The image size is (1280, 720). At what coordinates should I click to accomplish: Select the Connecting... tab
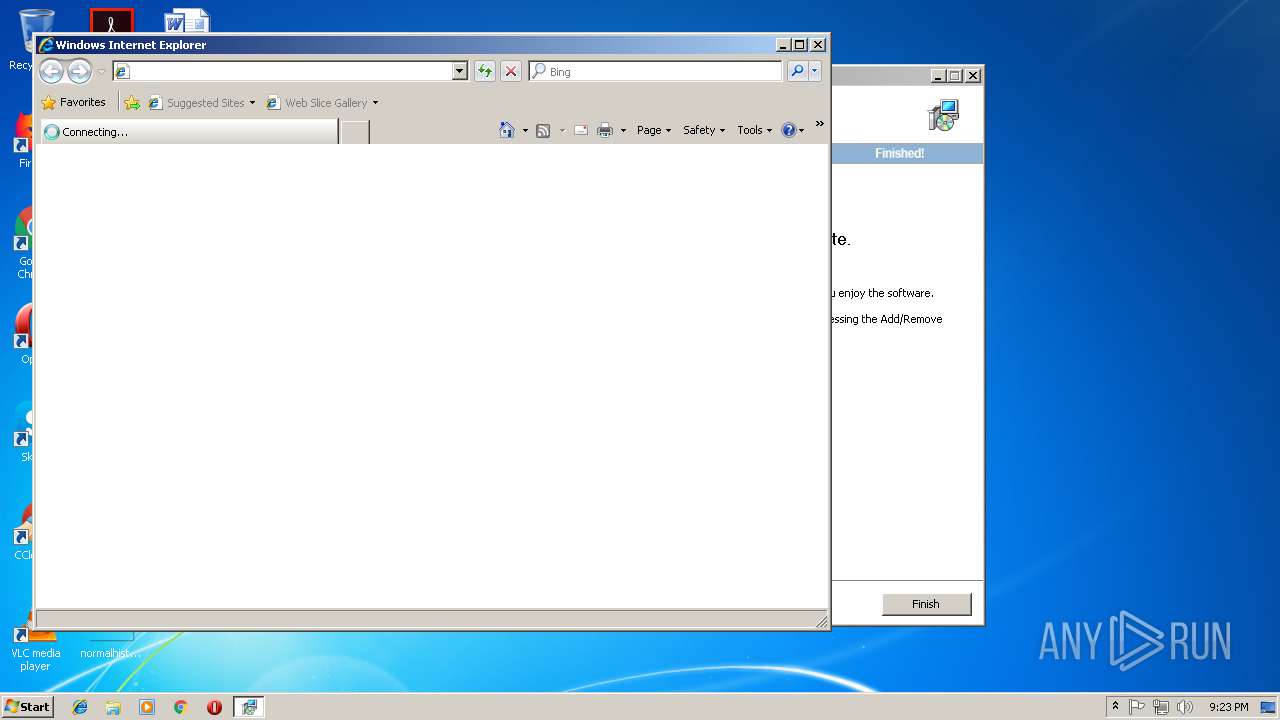tap(188, 131)
